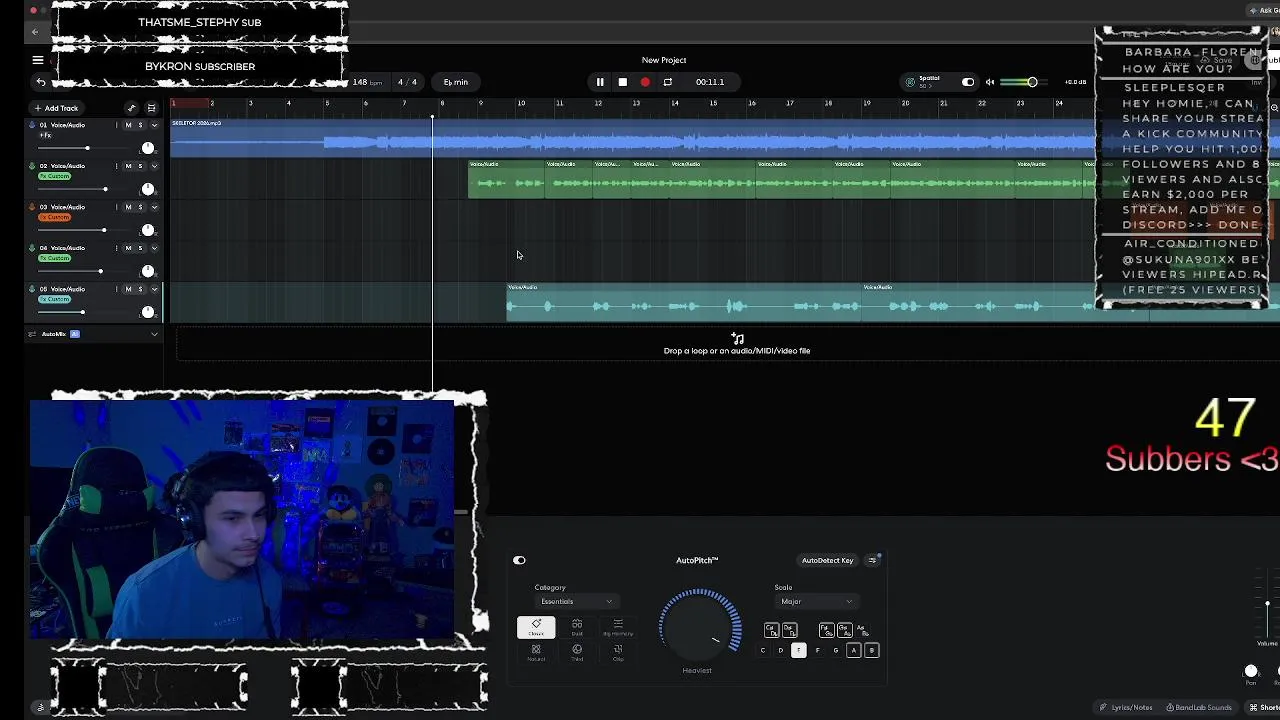The width and height of the screenshot is (1280, 720).
Task: Start recording with the red record button
Action: (x=645, y=82)
